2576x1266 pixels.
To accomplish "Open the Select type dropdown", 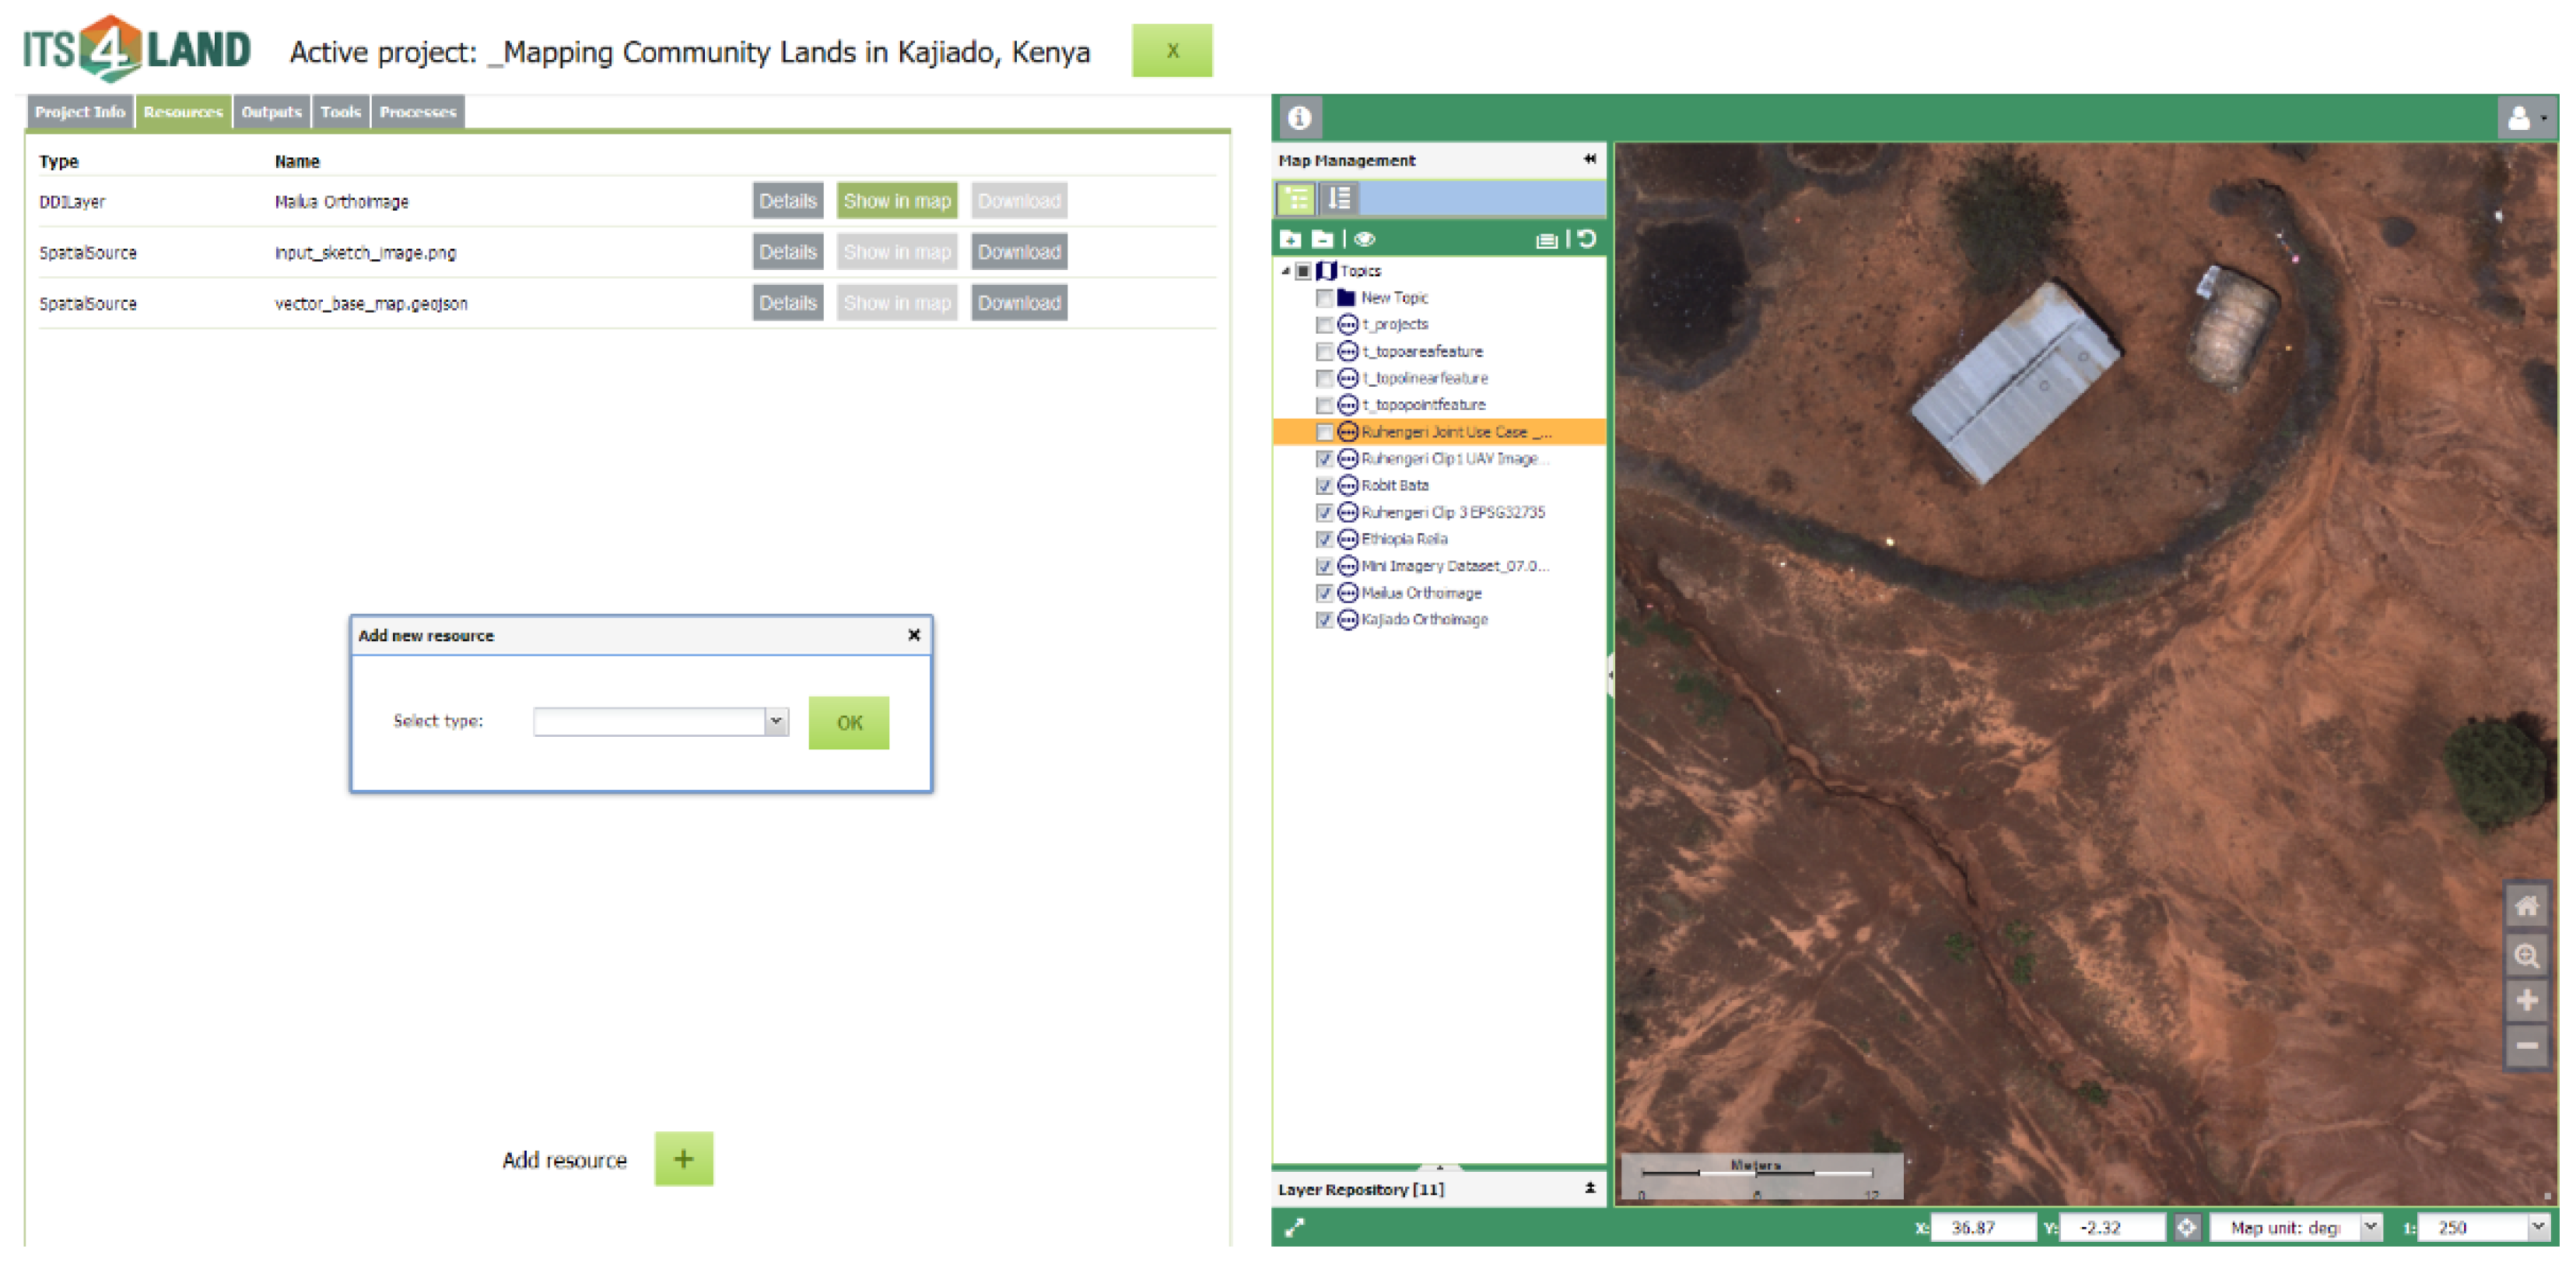I will pyautogui.click(x=776, y=721).
